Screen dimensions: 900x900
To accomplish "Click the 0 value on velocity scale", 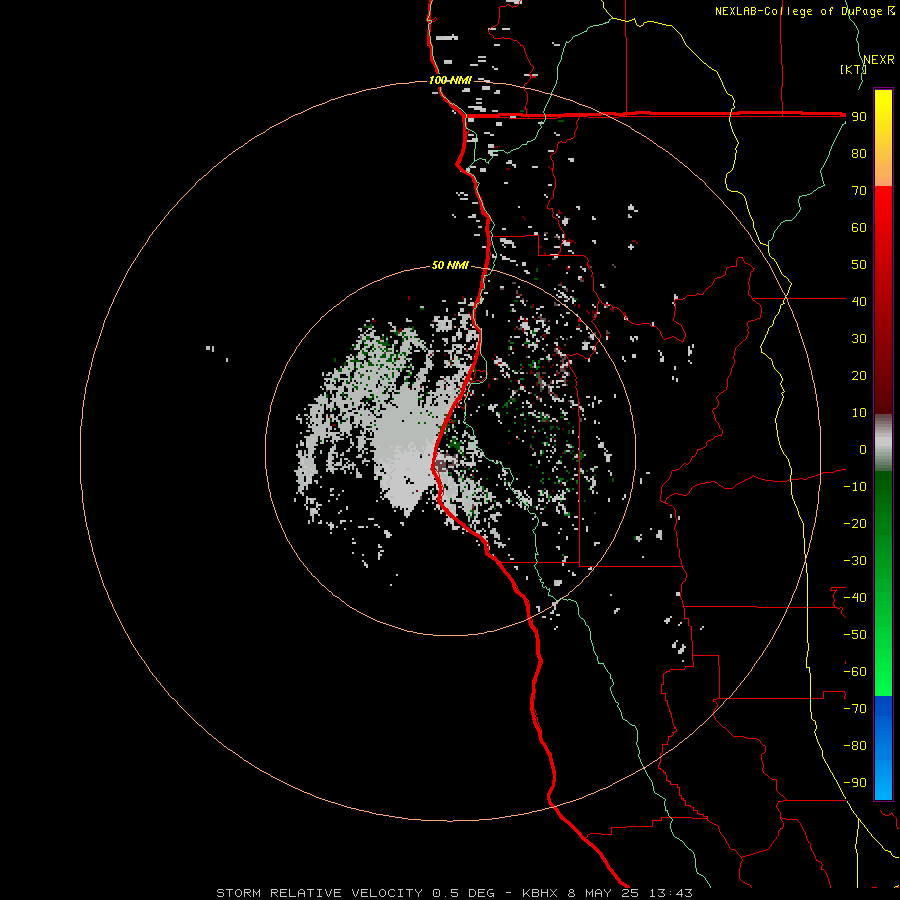I will pos(863,449).
